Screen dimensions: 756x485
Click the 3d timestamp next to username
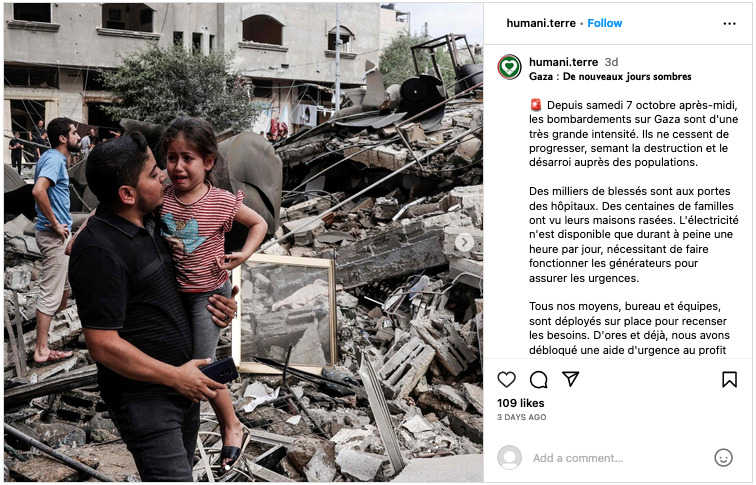611,62
